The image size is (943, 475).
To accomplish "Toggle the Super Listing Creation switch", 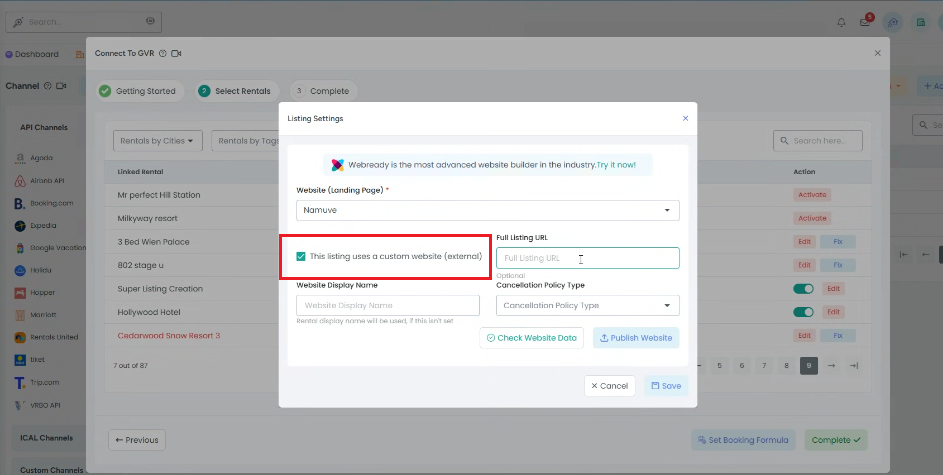I will 803,289.
